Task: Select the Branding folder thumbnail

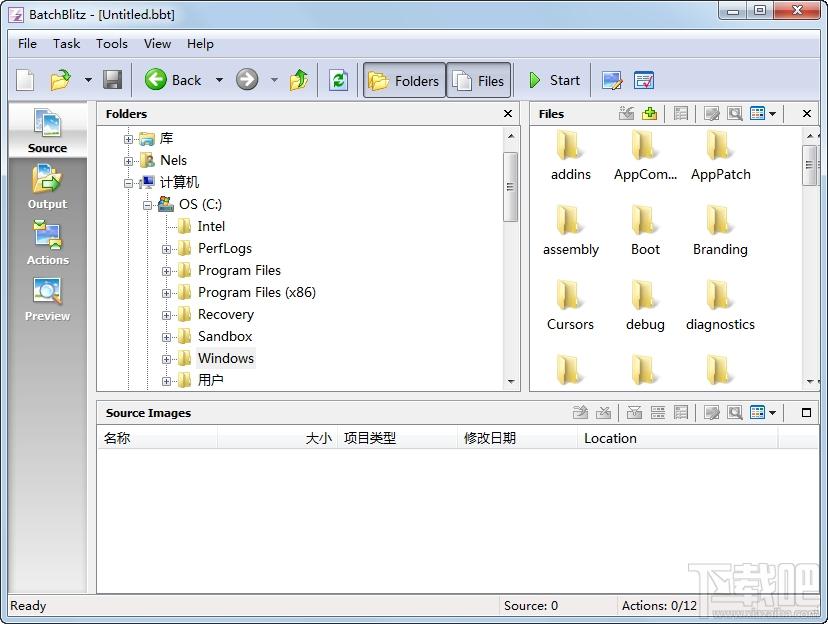Action: point(720,230)
